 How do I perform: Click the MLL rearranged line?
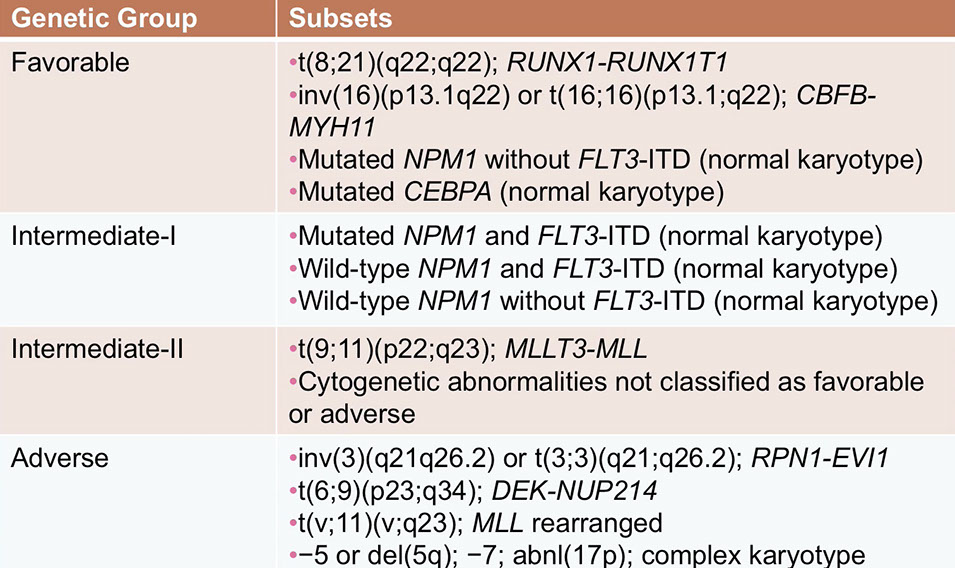[x=476, y=523]
